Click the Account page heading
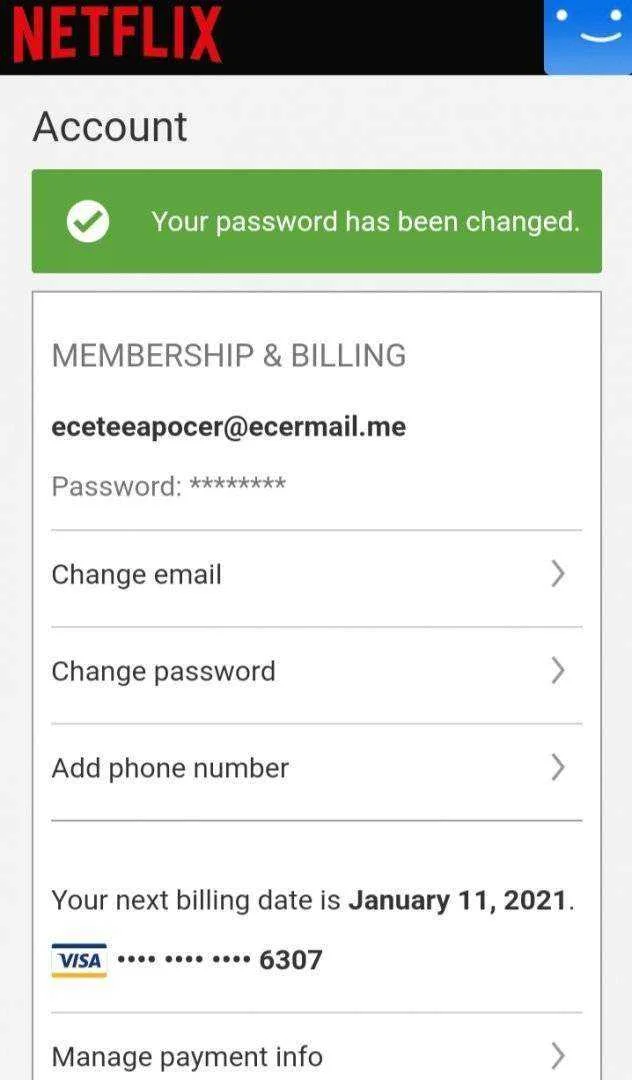This screenshot has width=632, height=1080. click(x=110, y=127)
